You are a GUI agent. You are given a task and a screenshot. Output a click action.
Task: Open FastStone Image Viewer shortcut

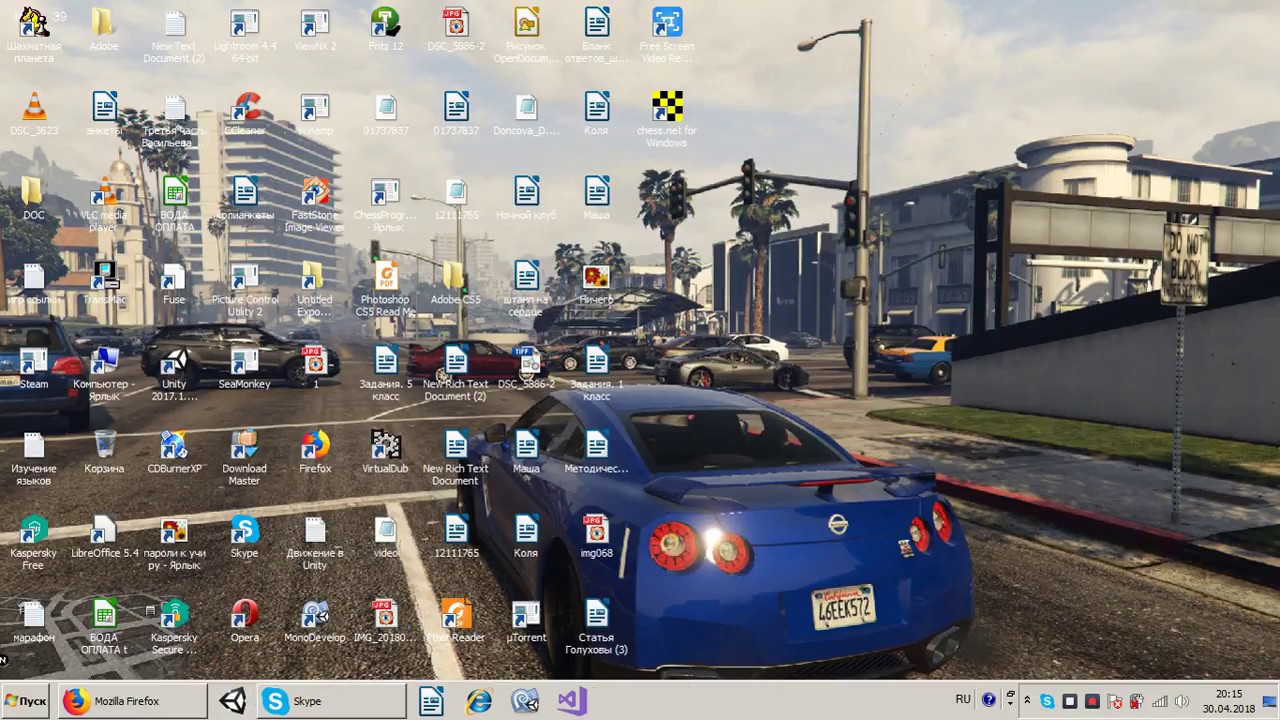315,203
